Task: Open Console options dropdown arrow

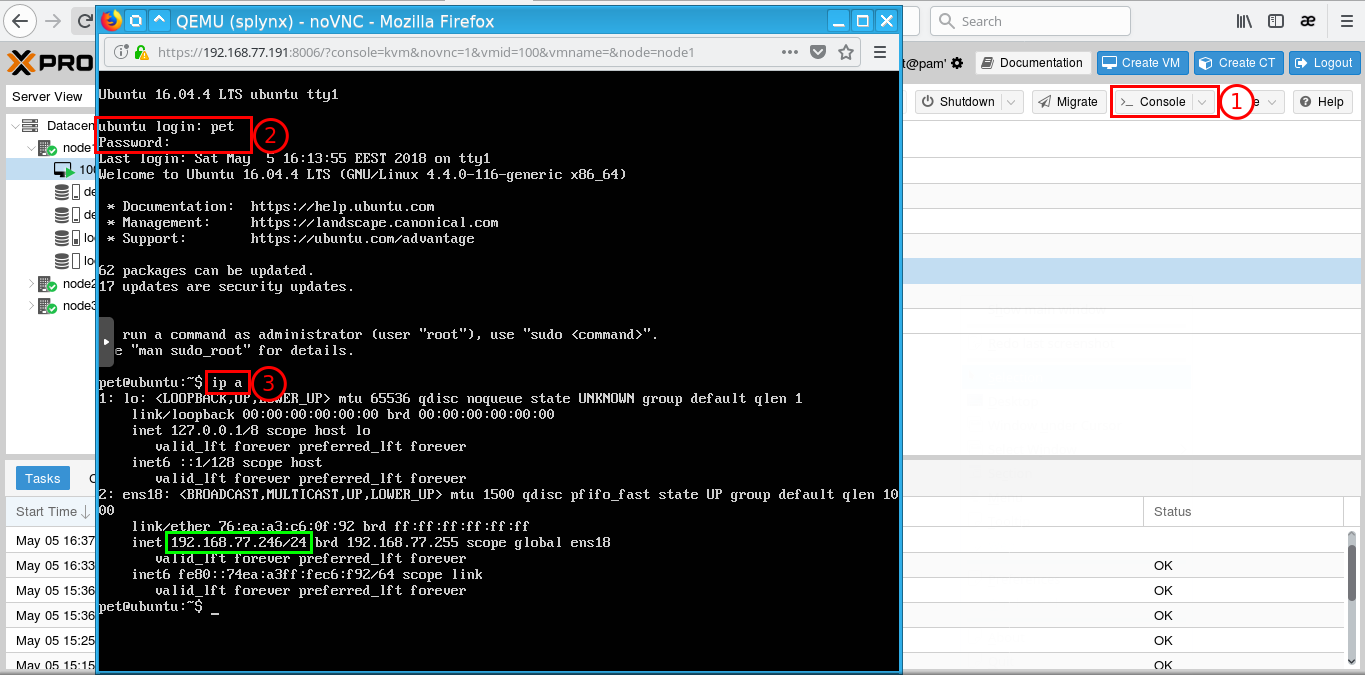Action: pyautogui.click(x=1203, y=102)
